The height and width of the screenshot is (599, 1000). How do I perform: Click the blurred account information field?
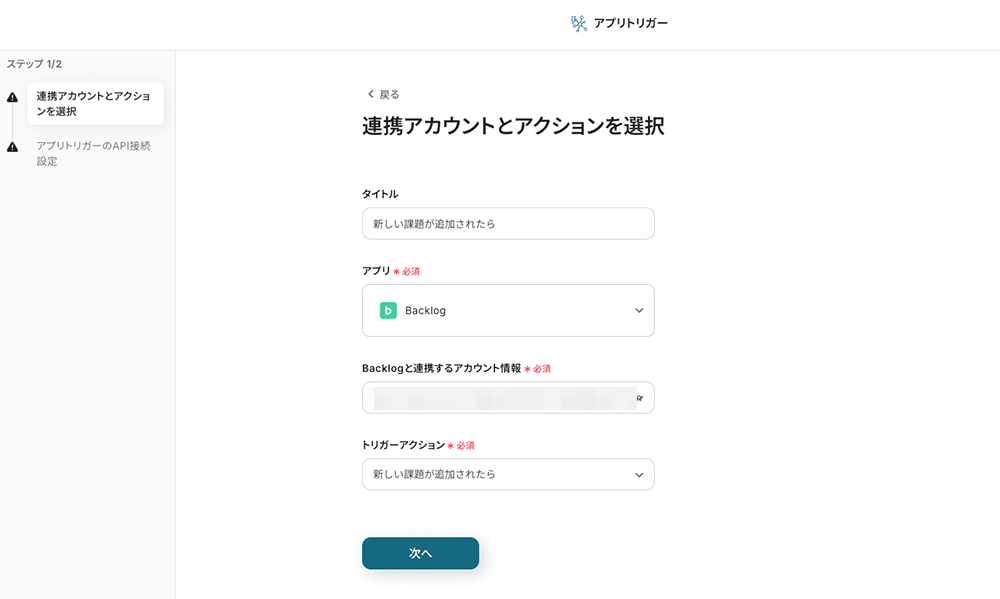coord(500,398)
